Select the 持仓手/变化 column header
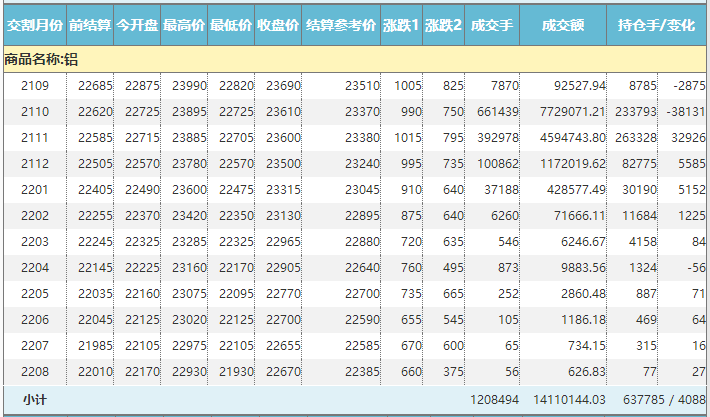The image size is (710, 417). [657, 25]
